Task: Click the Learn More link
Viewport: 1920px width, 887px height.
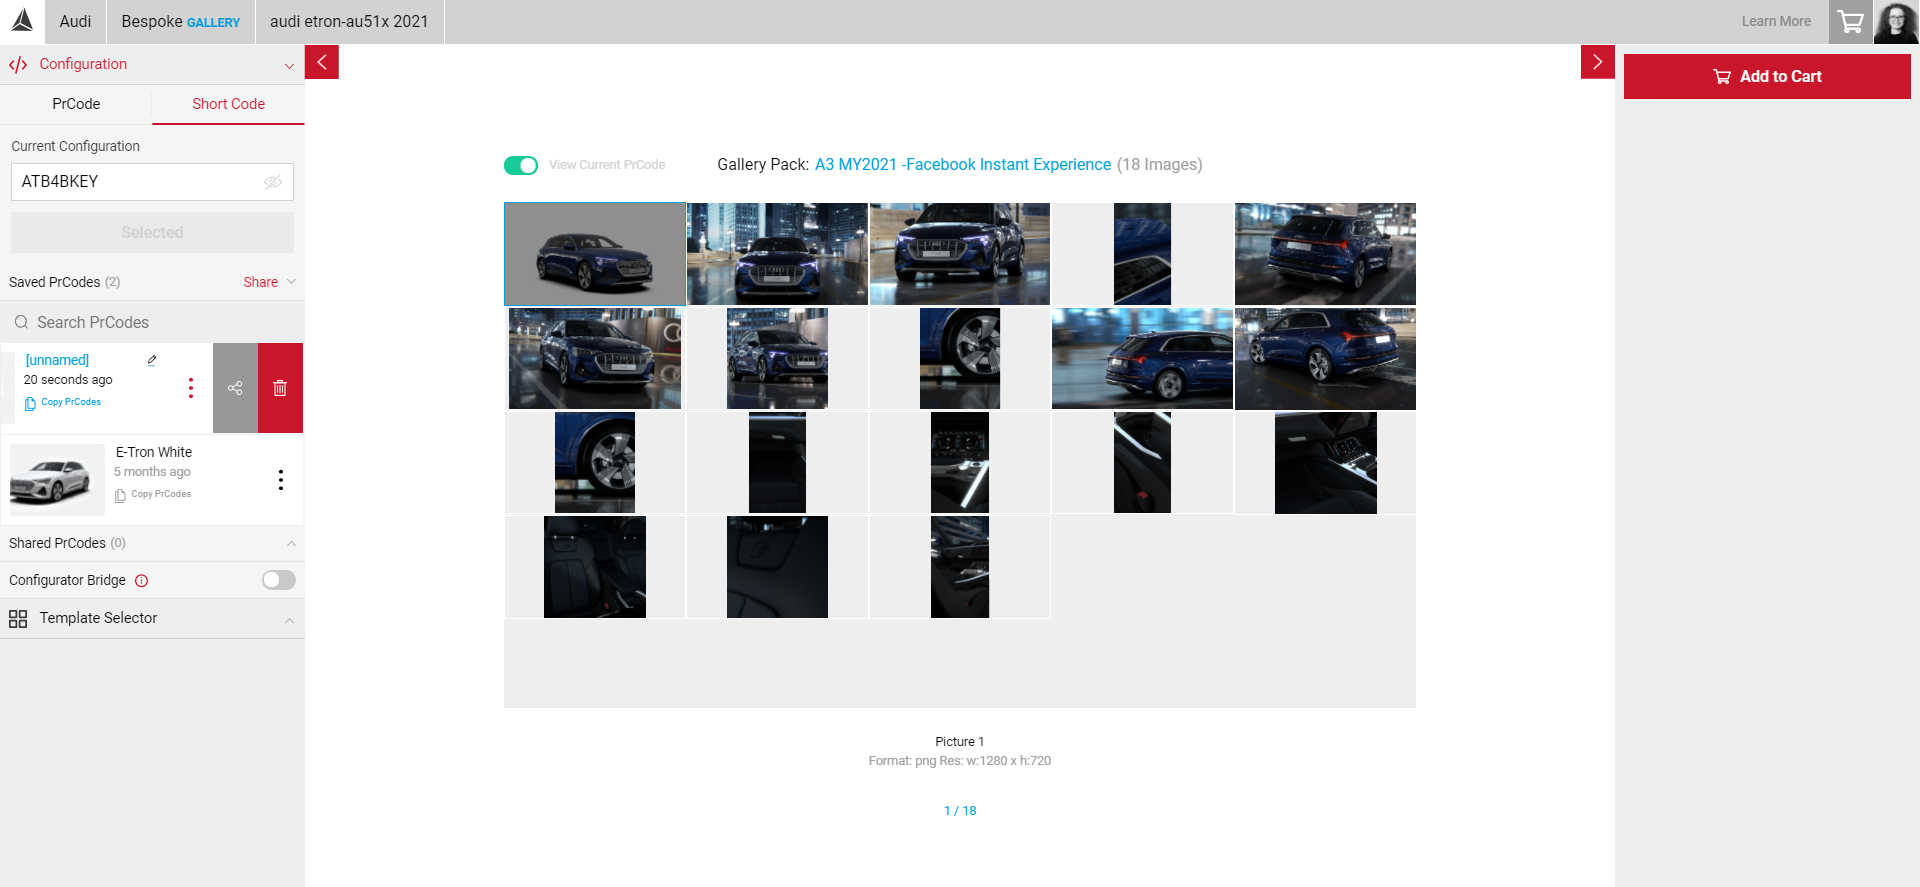Action: click(1776, 21)
